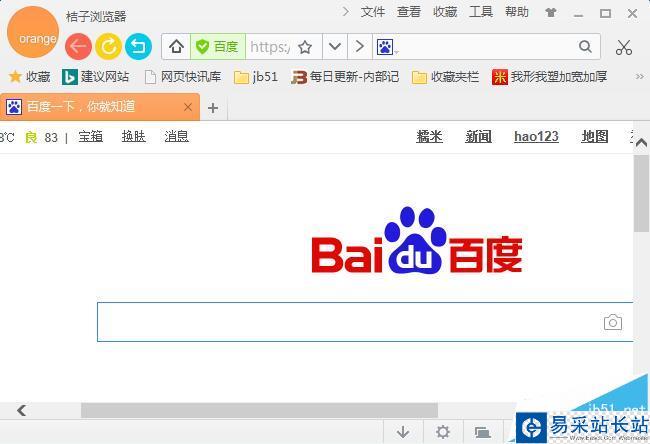Viewport: 650px width, 444px height.
Task: Minimize the browser window
Action: [578, 14]
